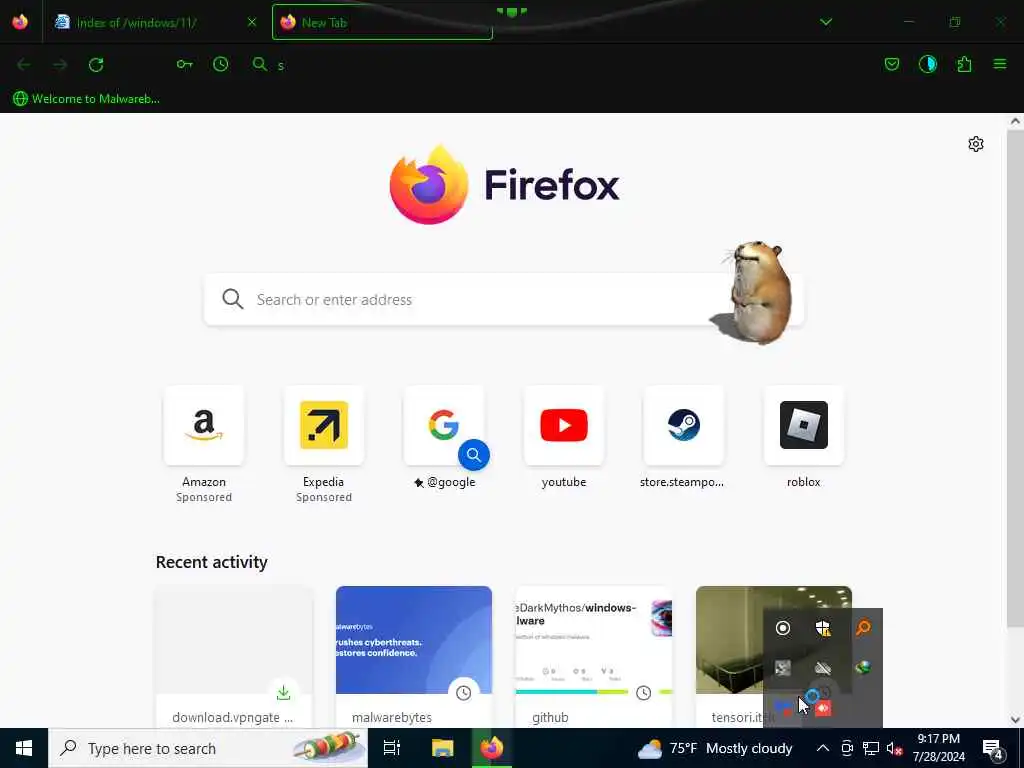
Task: Click the orange magnifier icon in tray overflow
Action: click(863, 628)
